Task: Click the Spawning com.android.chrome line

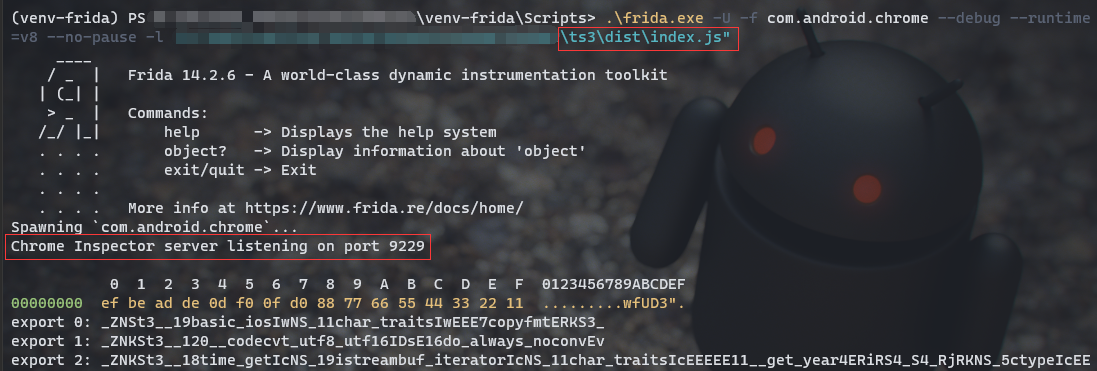Action: 154,228
